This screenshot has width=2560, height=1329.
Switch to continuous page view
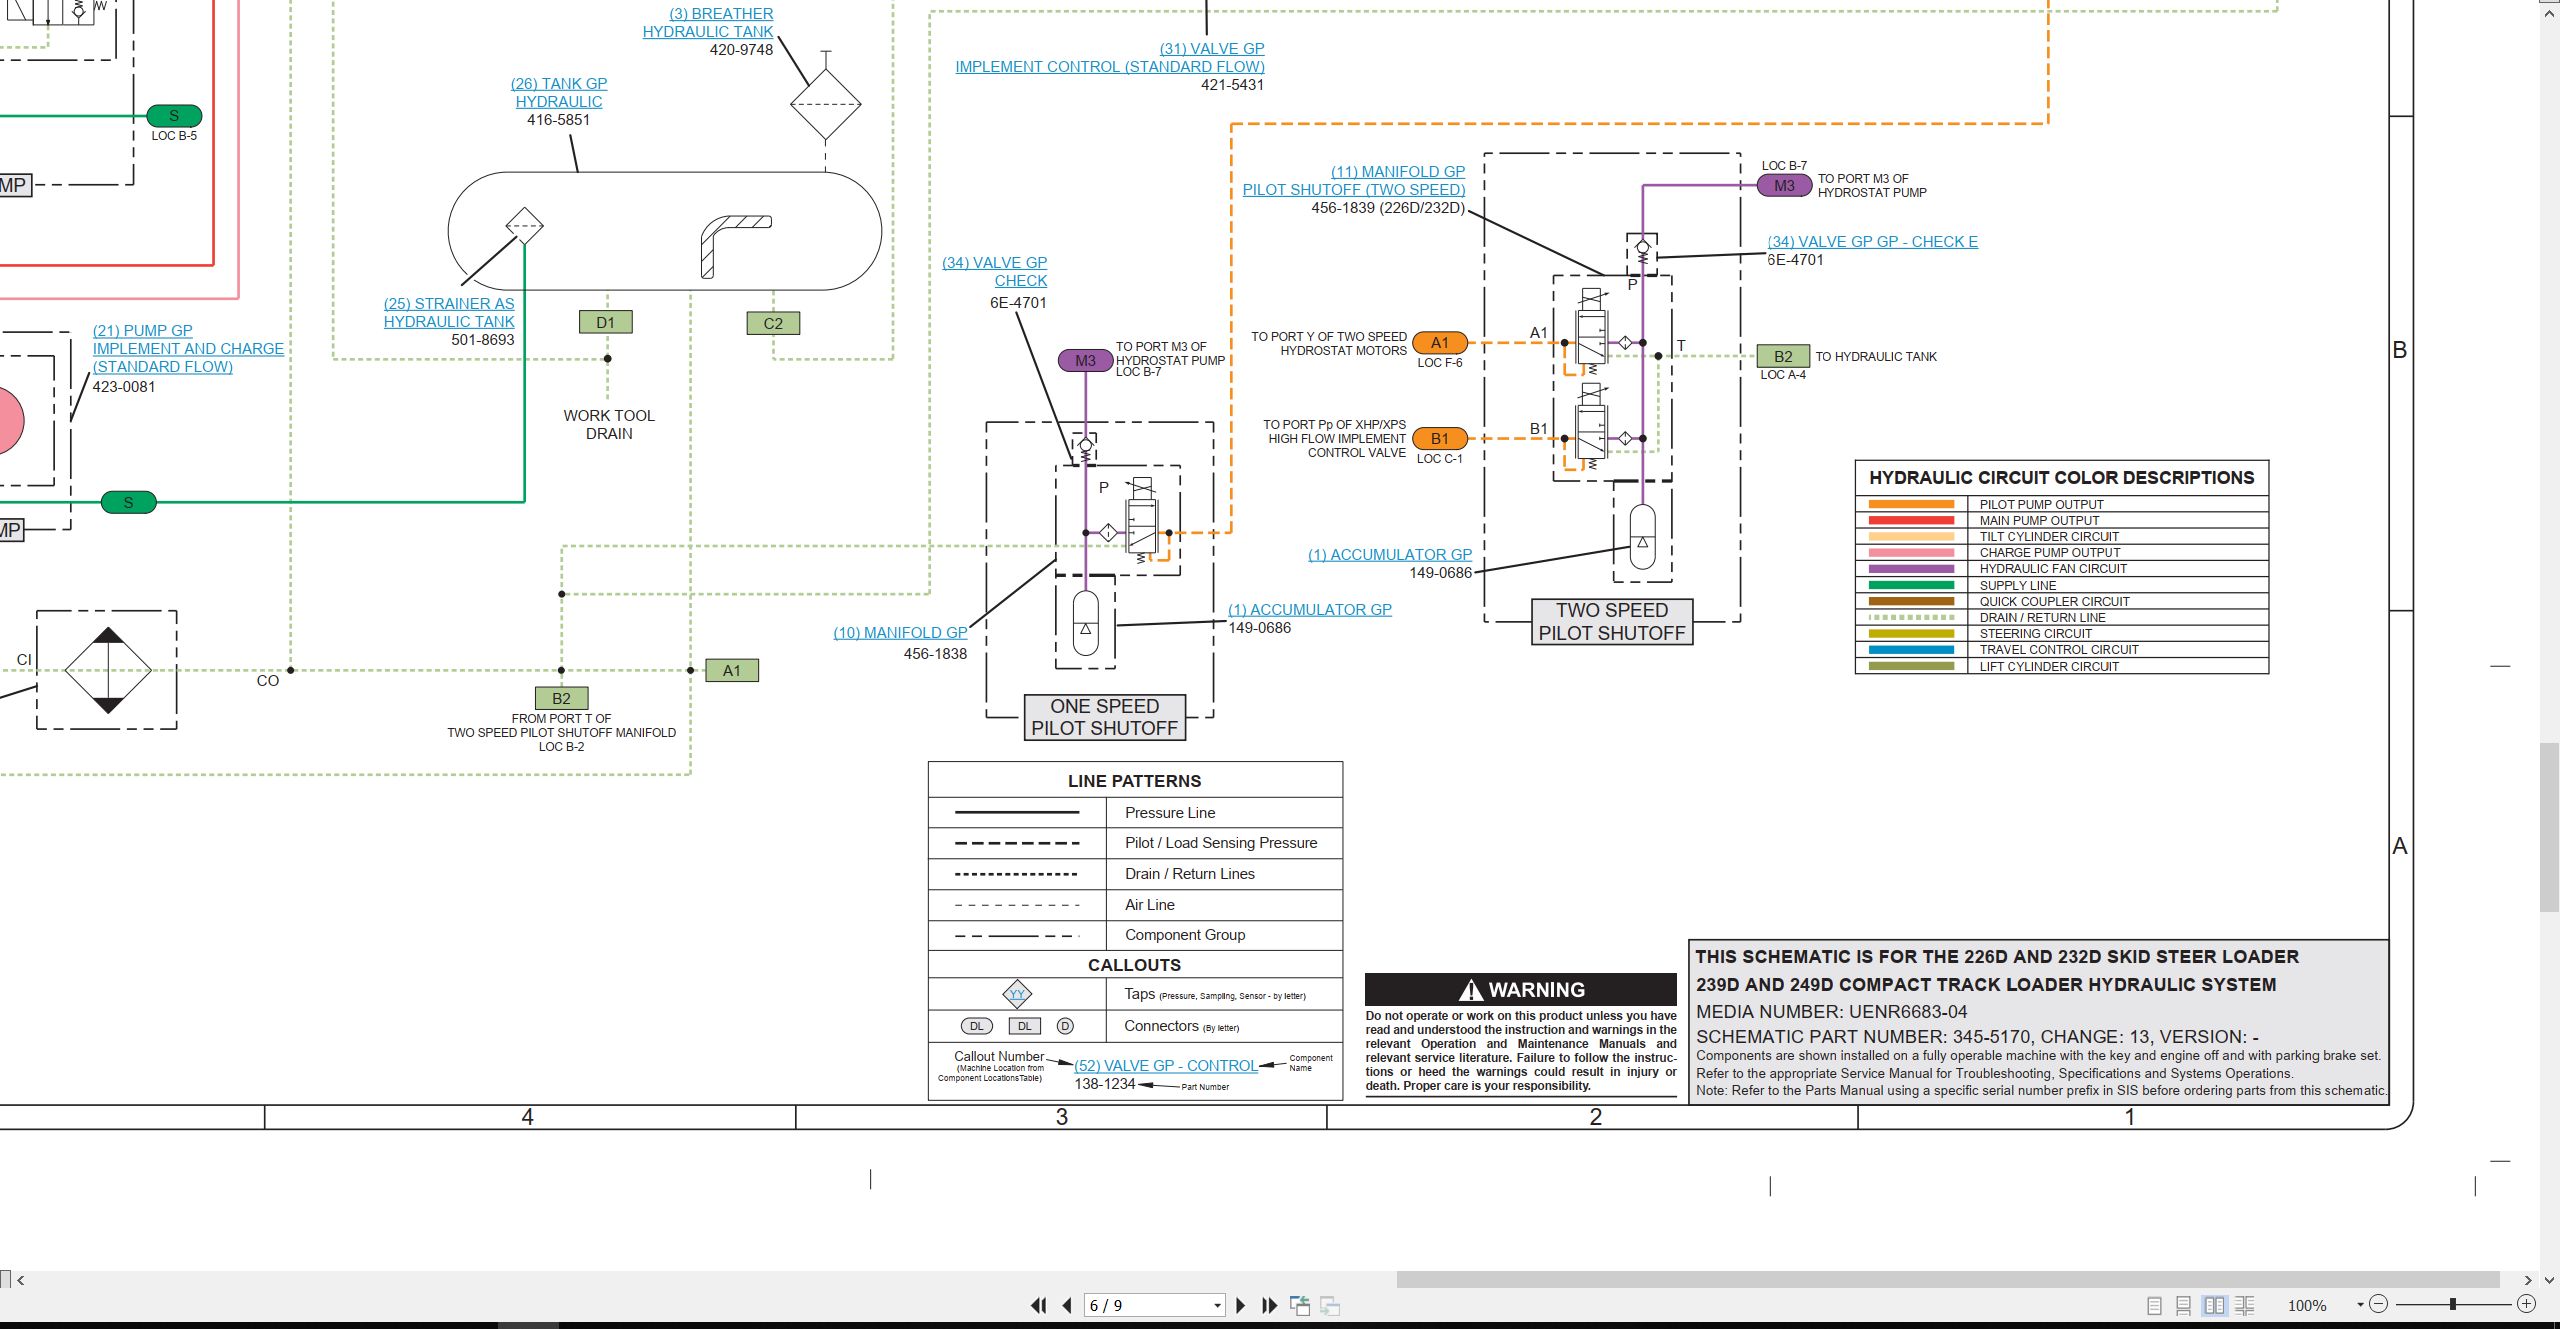[x=2184, y=1305]
